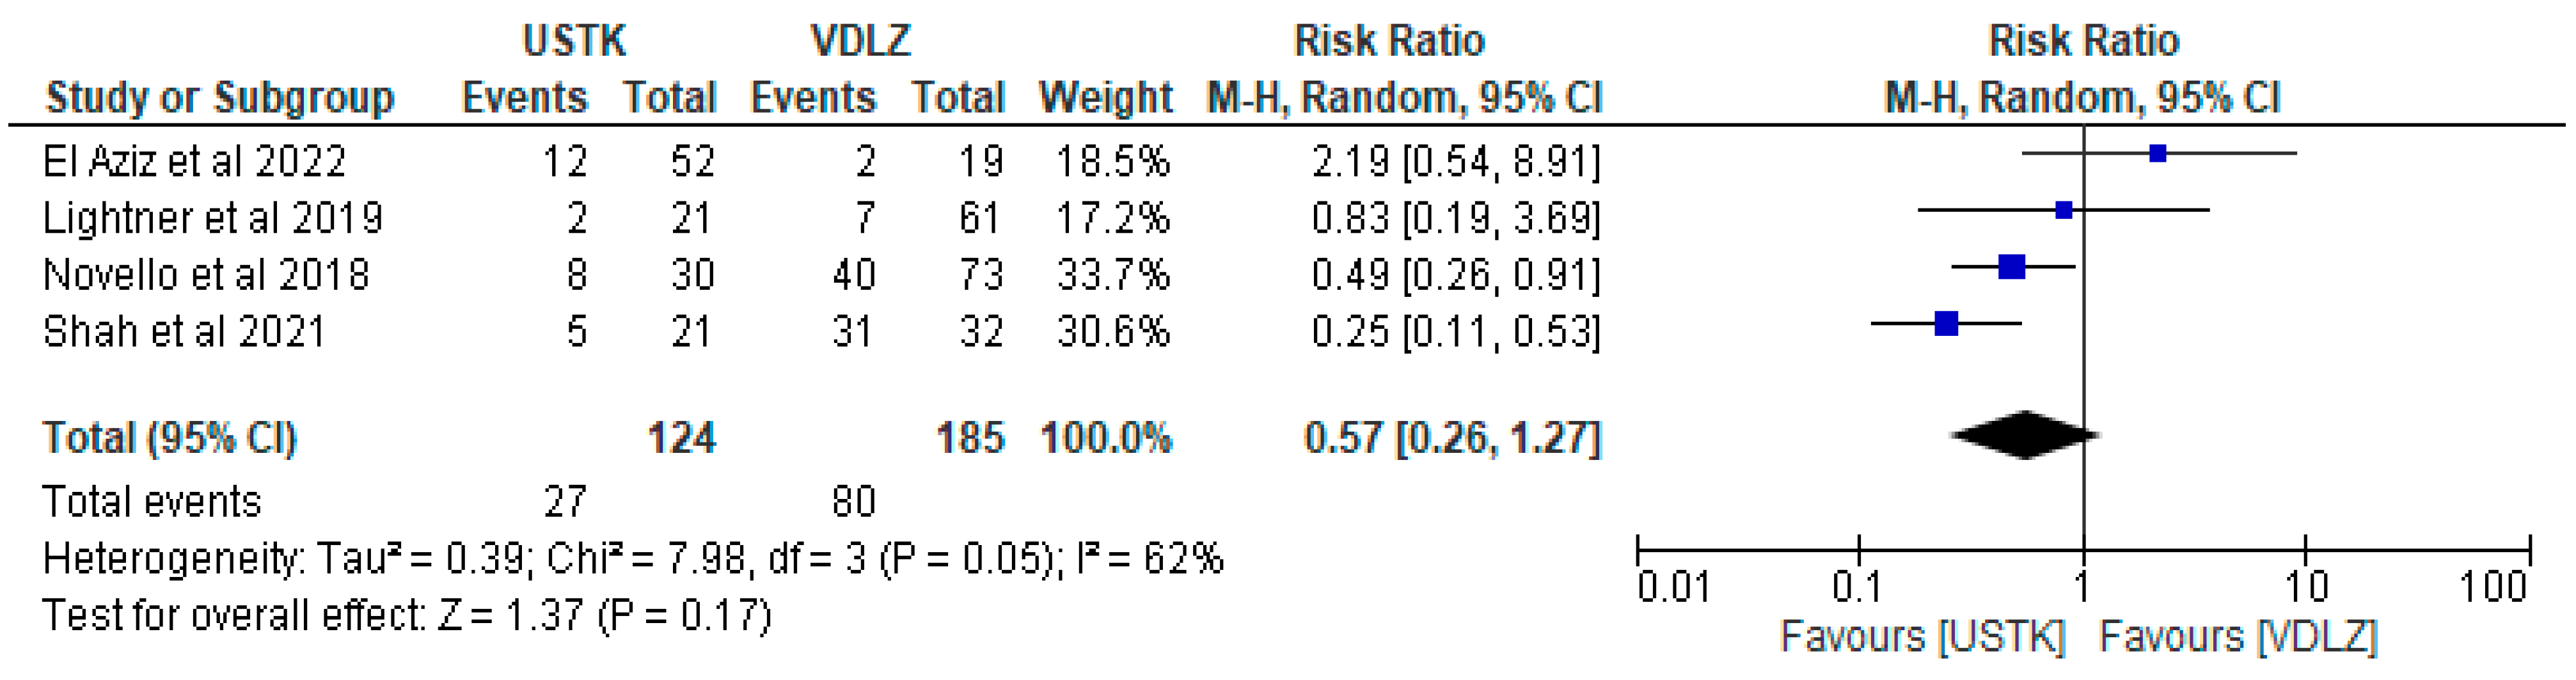Select the Heterogeneity statistics line
Image resolution: width=2576 pixels, height=680 pixels.
[632, 559]
